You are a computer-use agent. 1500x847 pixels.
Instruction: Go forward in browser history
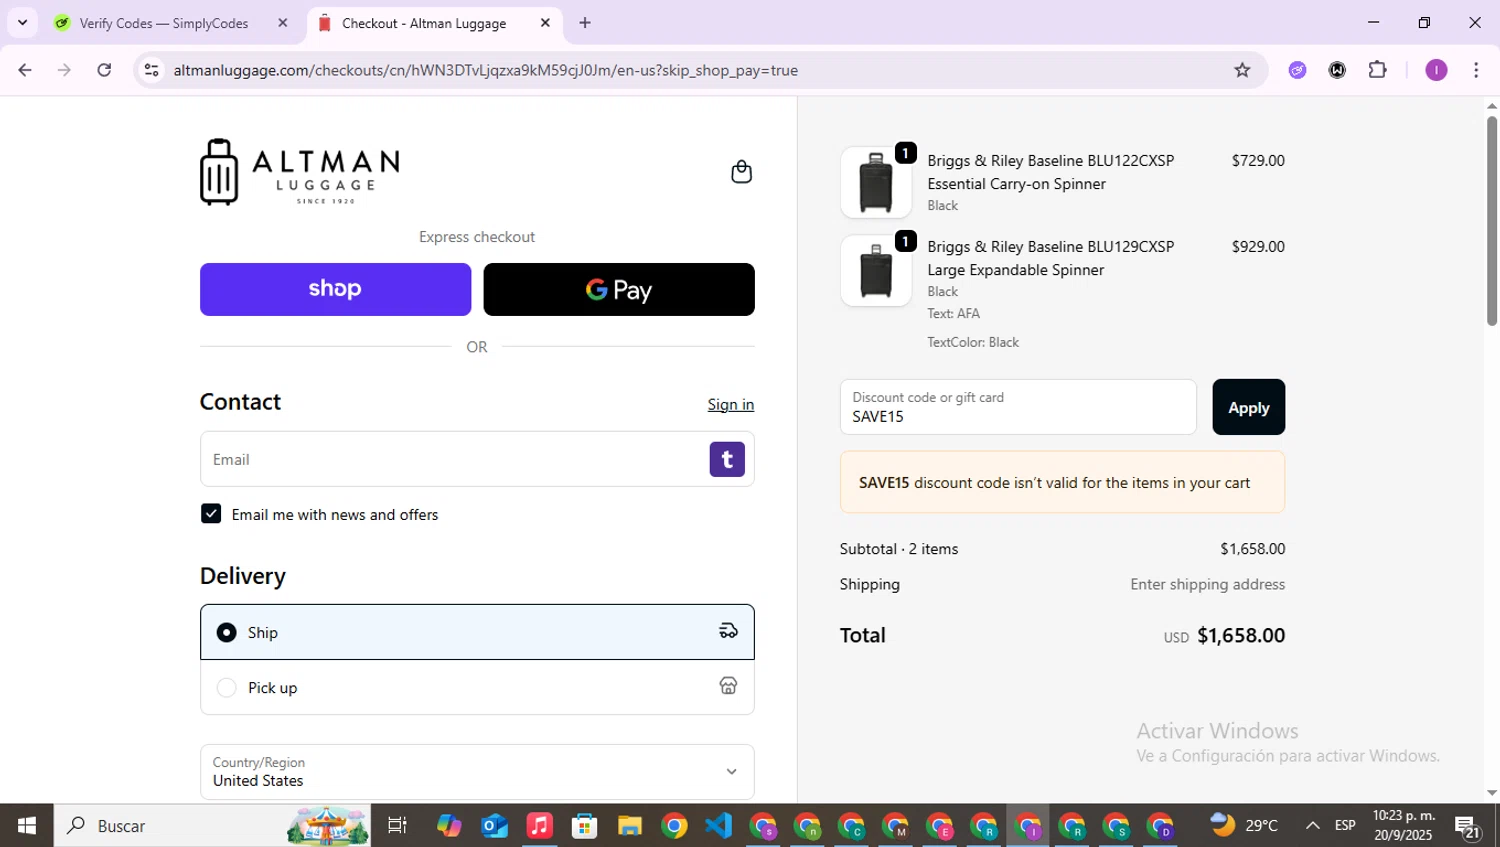pyautogui.click(x=65, y=70)
